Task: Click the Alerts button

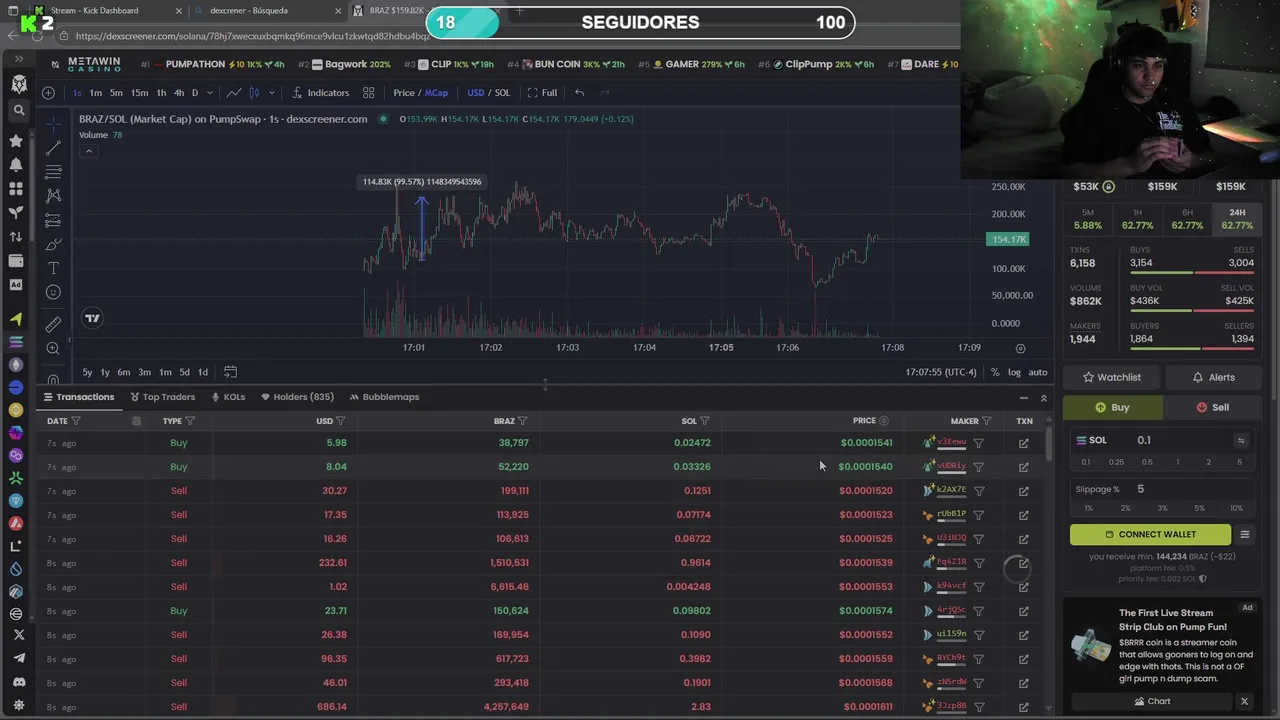Action: (x=1213, y=377)
